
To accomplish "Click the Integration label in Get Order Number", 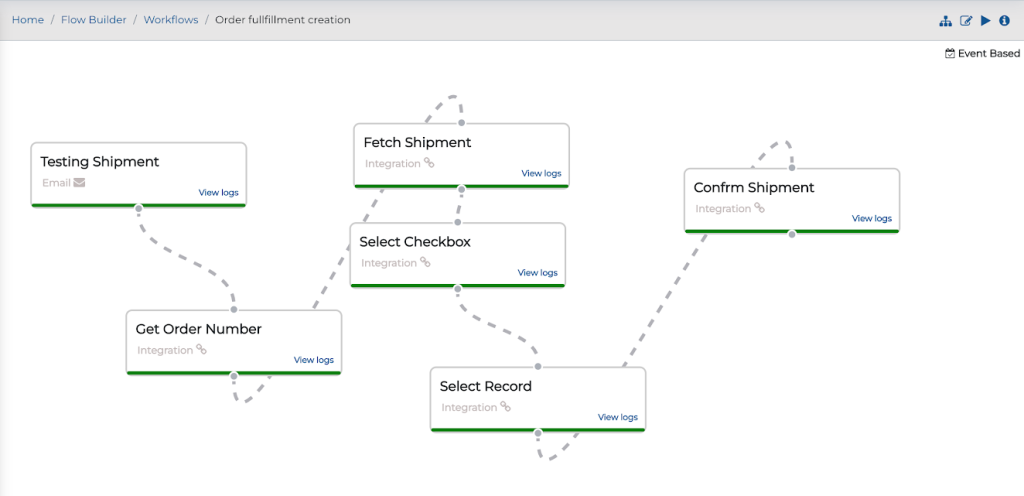I will click(165, 350).
